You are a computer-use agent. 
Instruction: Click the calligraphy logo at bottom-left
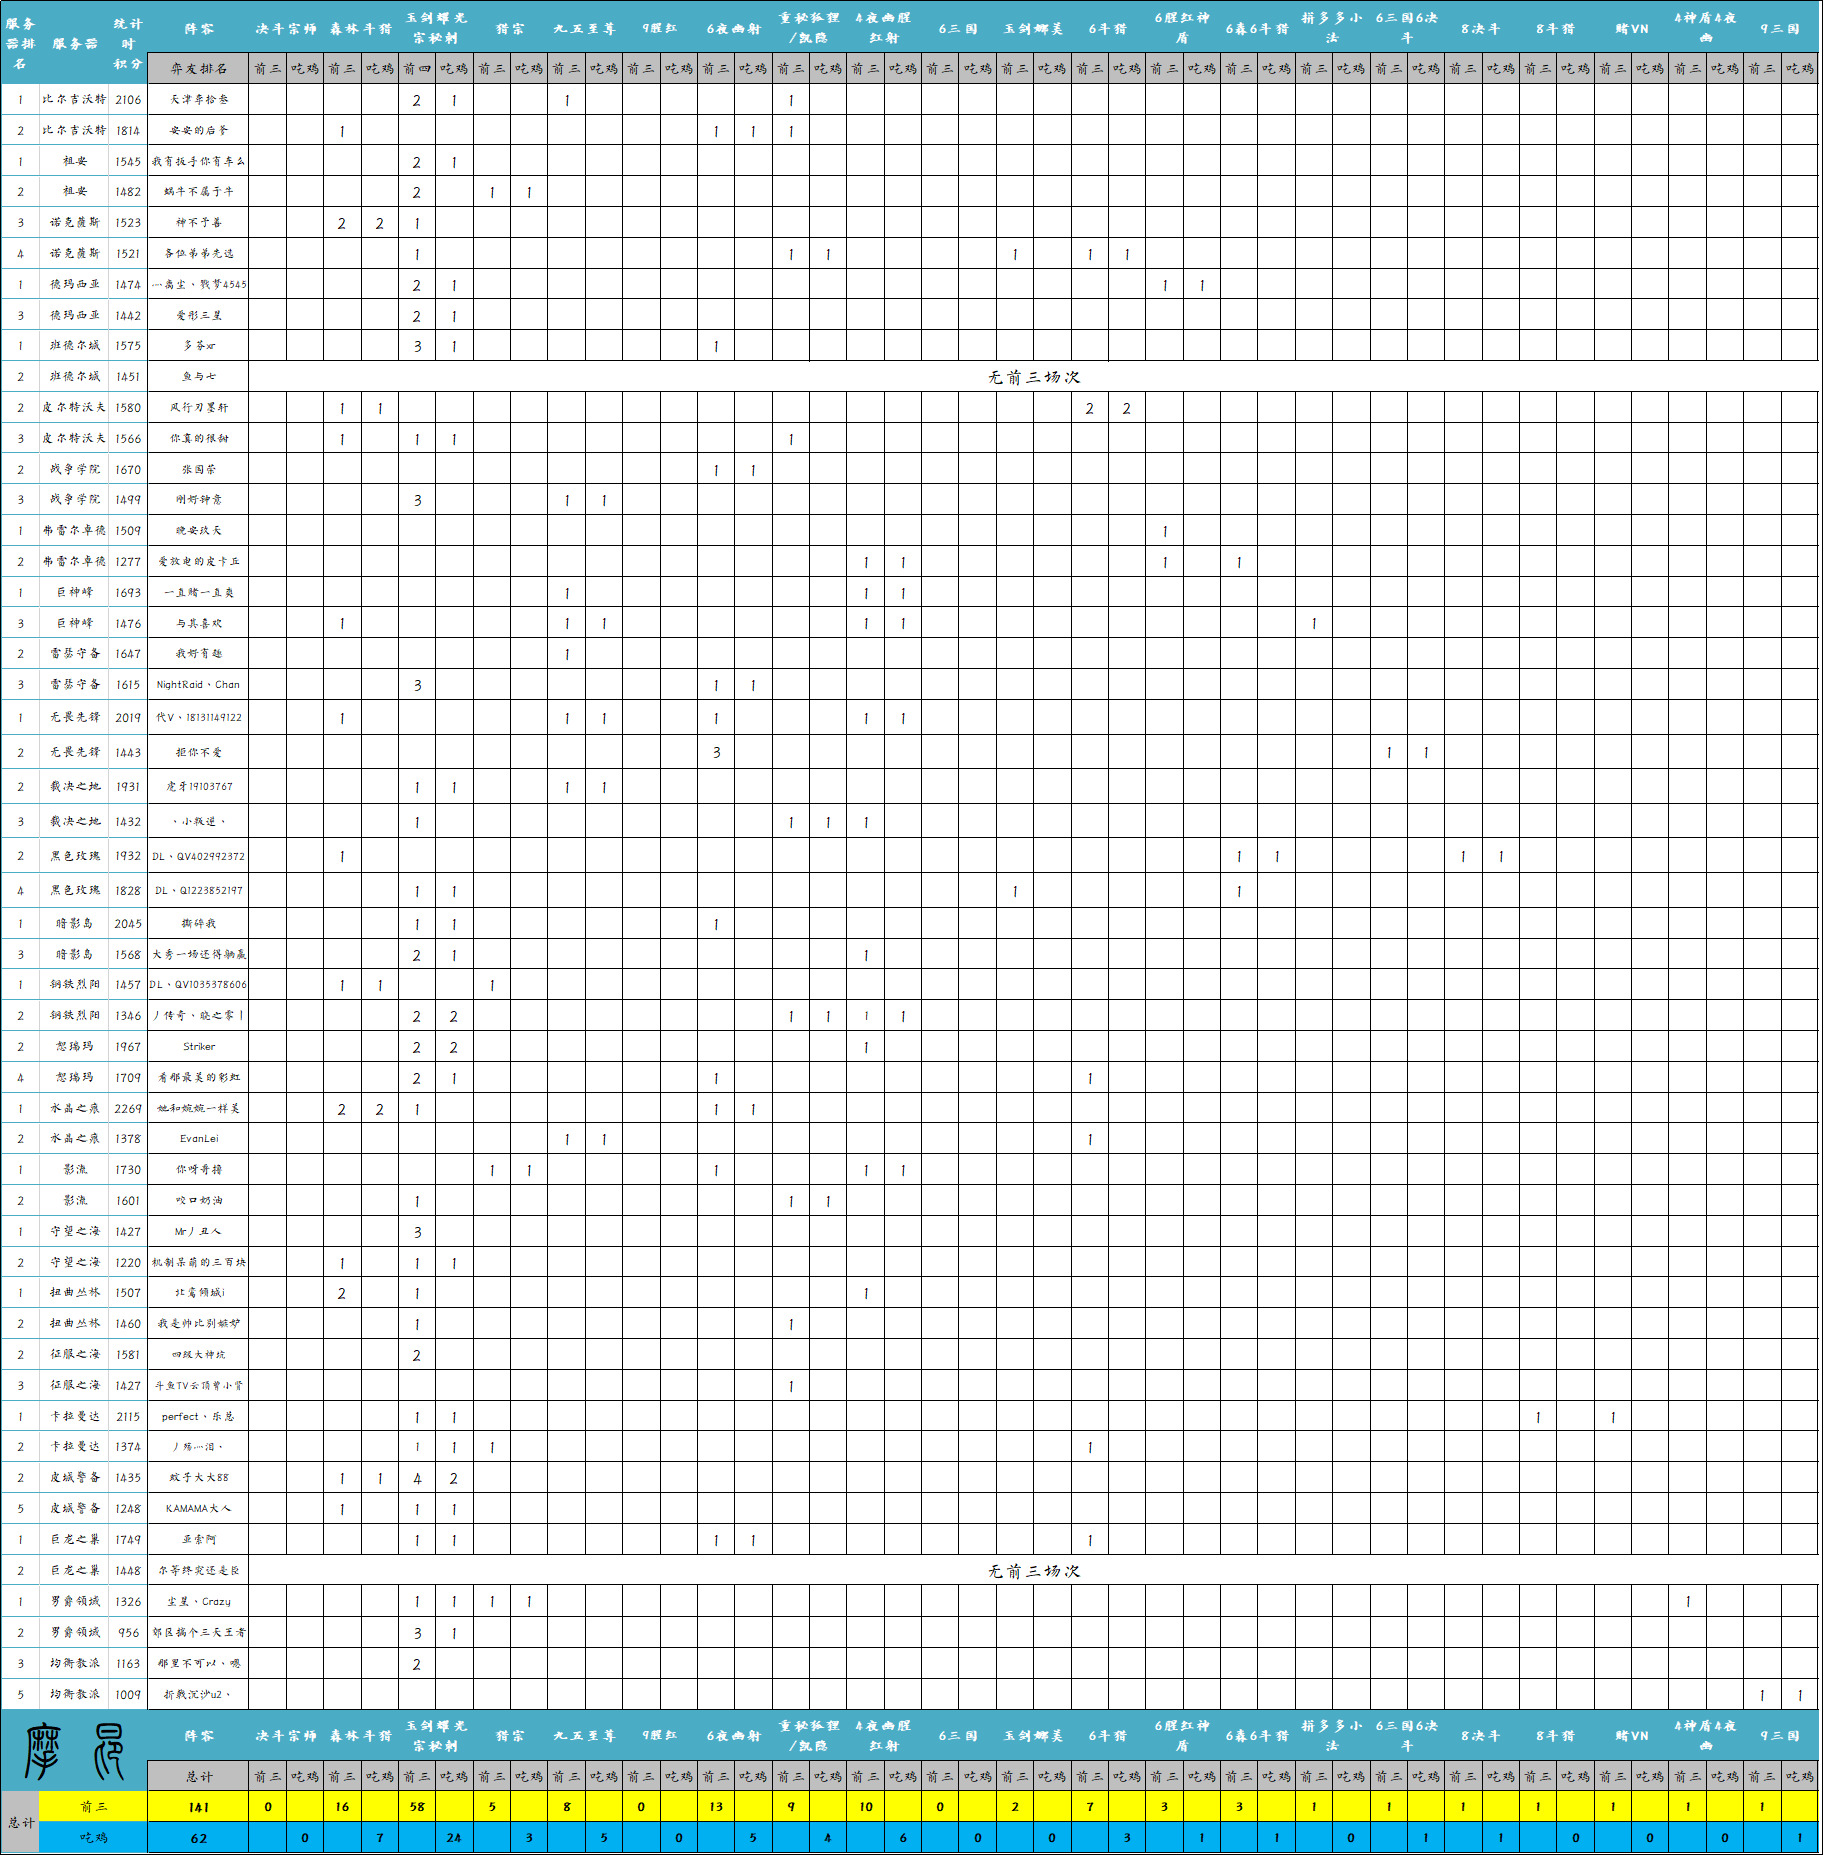[x=74, y=1752]
